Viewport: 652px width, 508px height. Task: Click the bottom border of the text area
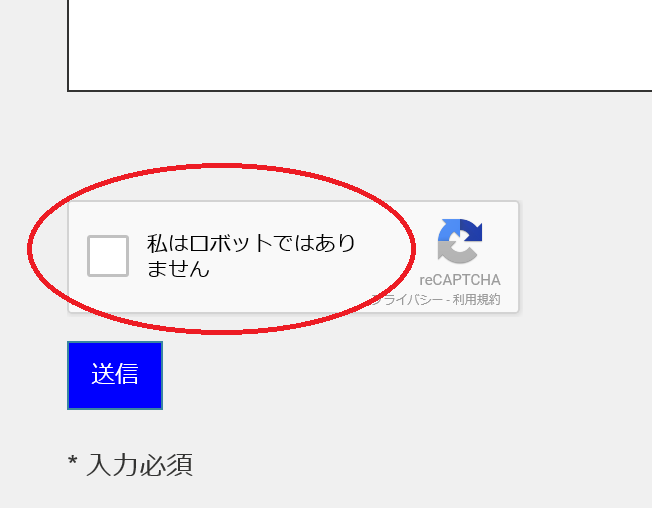click(x=360, y=90)
